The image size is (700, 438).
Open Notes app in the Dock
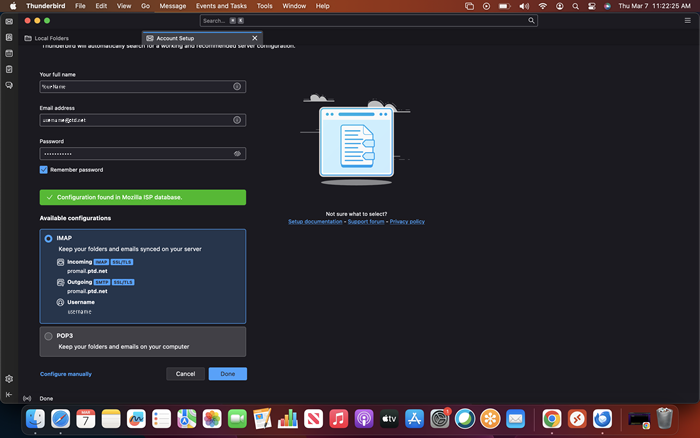tap(111, 419)
